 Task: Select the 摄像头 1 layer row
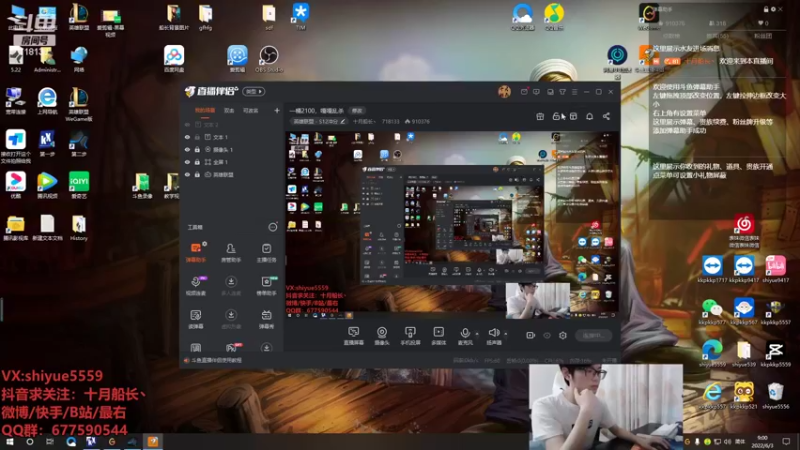click(232, 149)
